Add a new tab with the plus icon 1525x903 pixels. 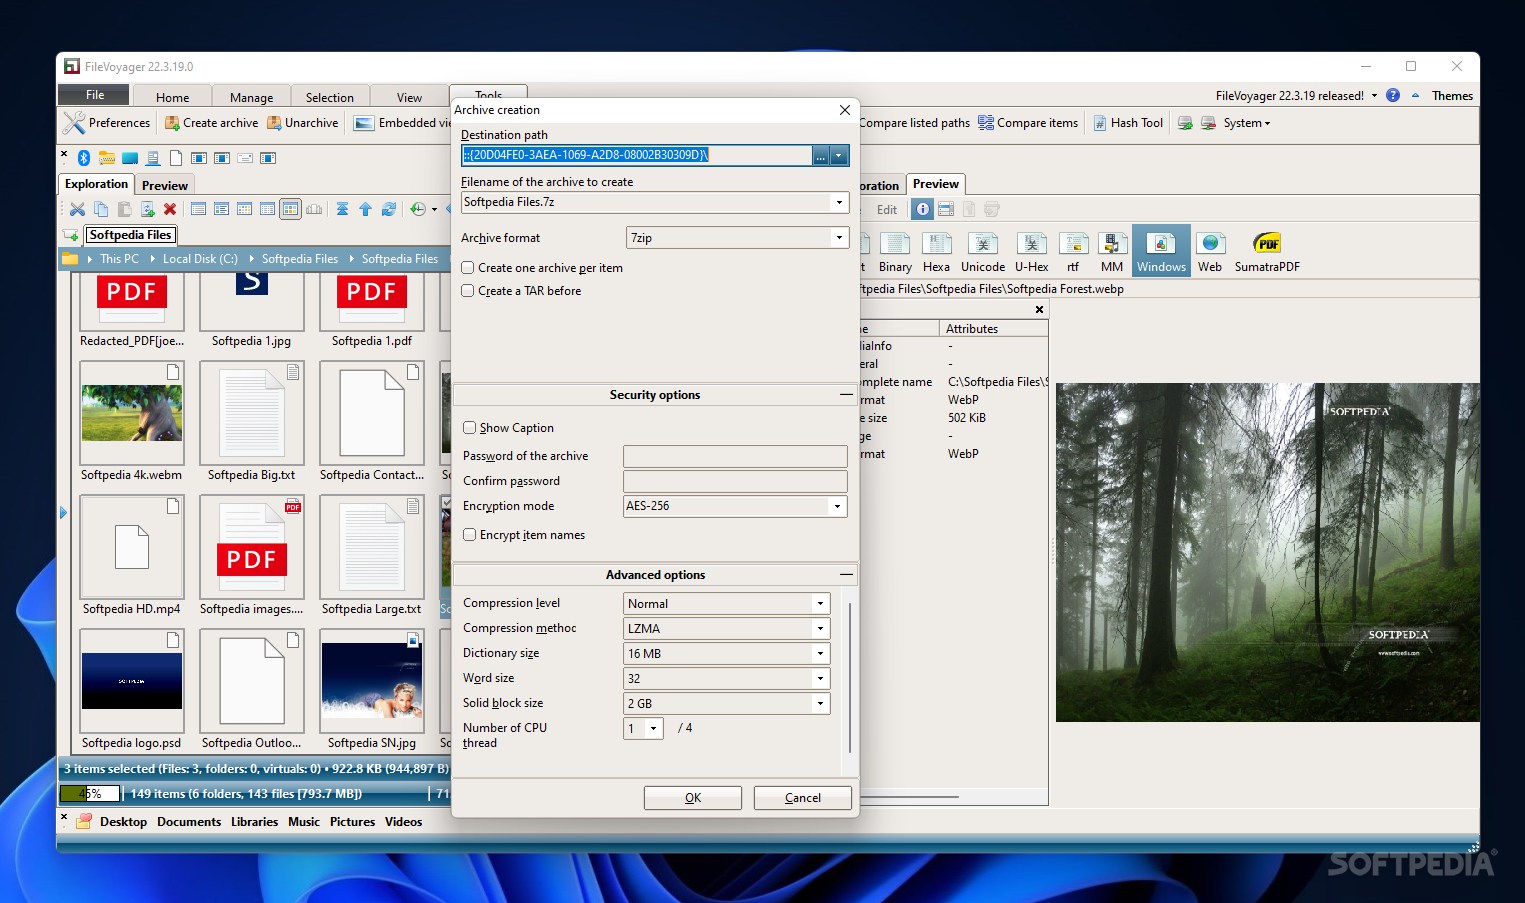[x=71, y=235]
